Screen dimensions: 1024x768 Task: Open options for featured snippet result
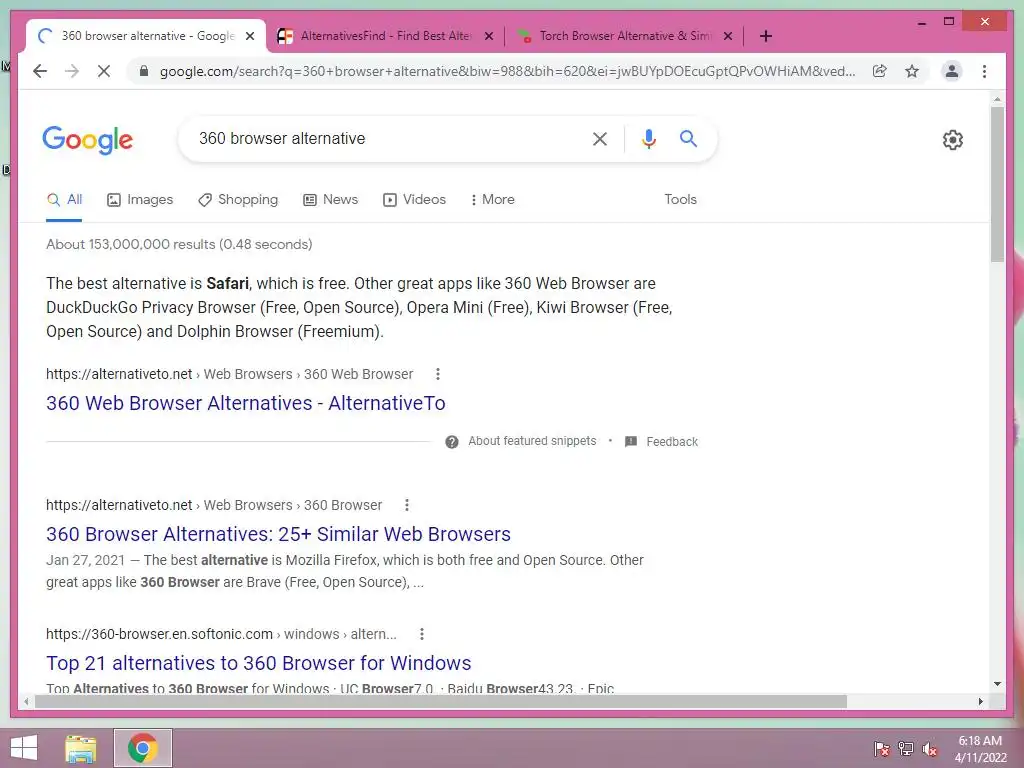click(438, 374)
